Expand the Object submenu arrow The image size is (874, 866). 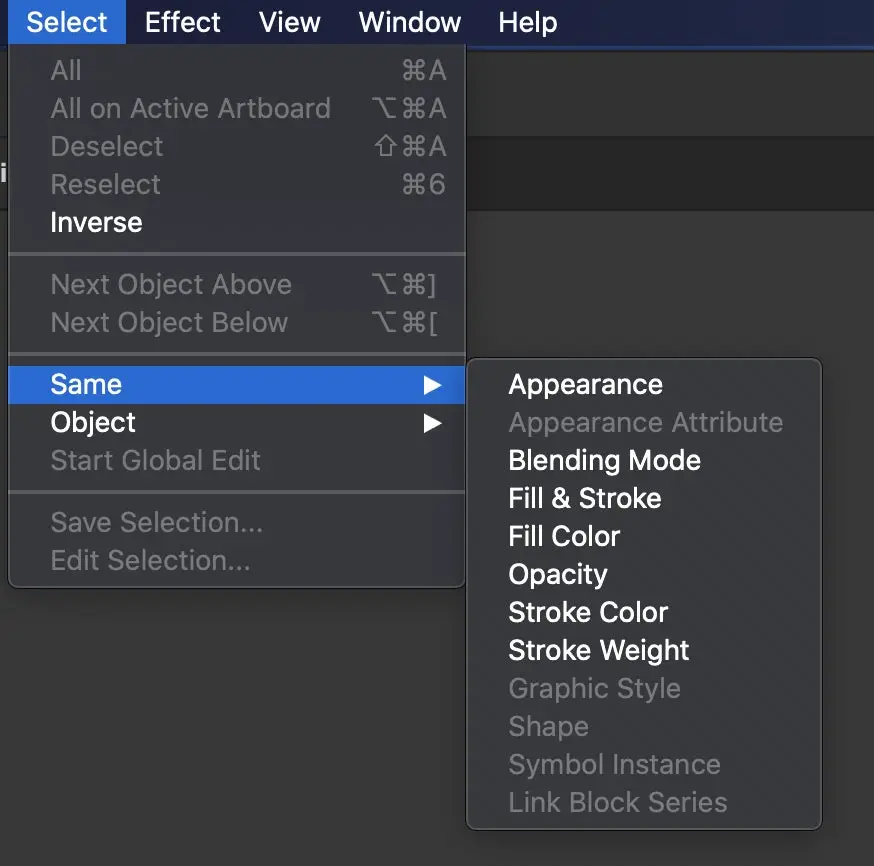tap(433, 422)
